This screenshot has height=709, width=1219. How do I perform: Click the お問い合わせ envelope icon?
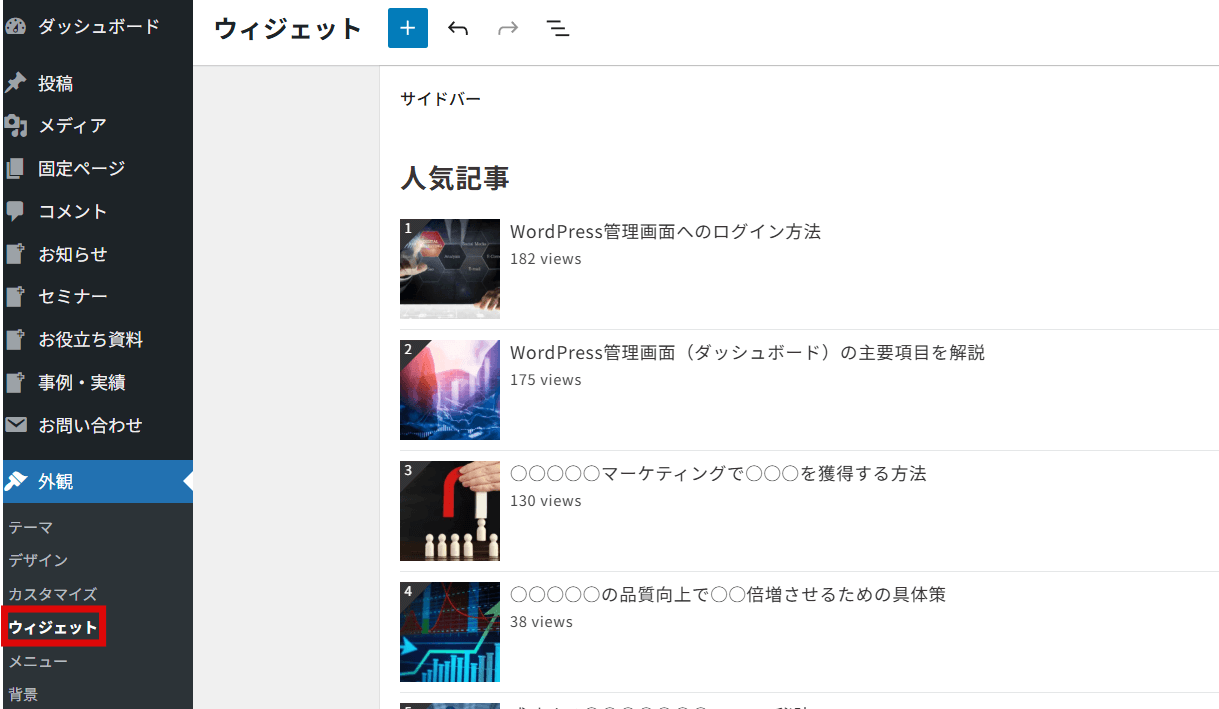(15, 425)
